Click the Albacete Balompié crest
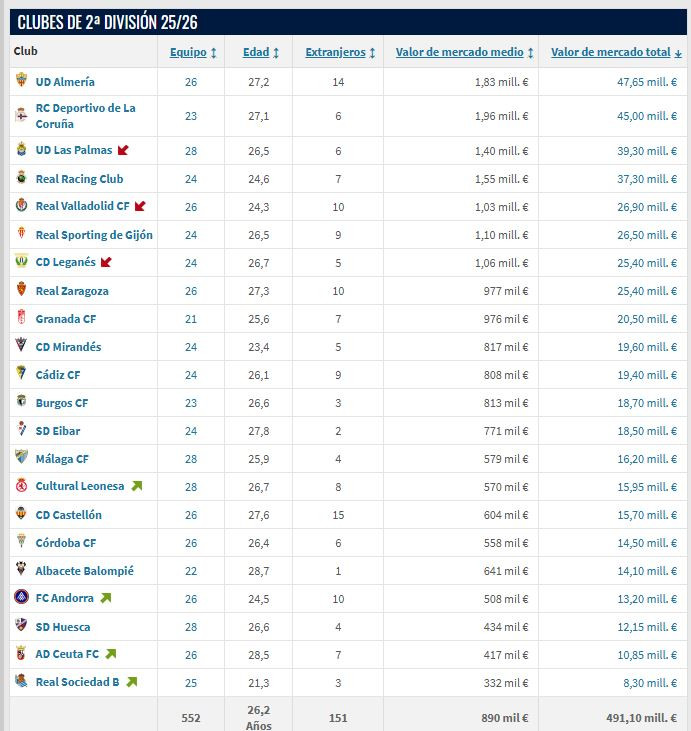This screenshot has height=731, width=691. (21, 569)
